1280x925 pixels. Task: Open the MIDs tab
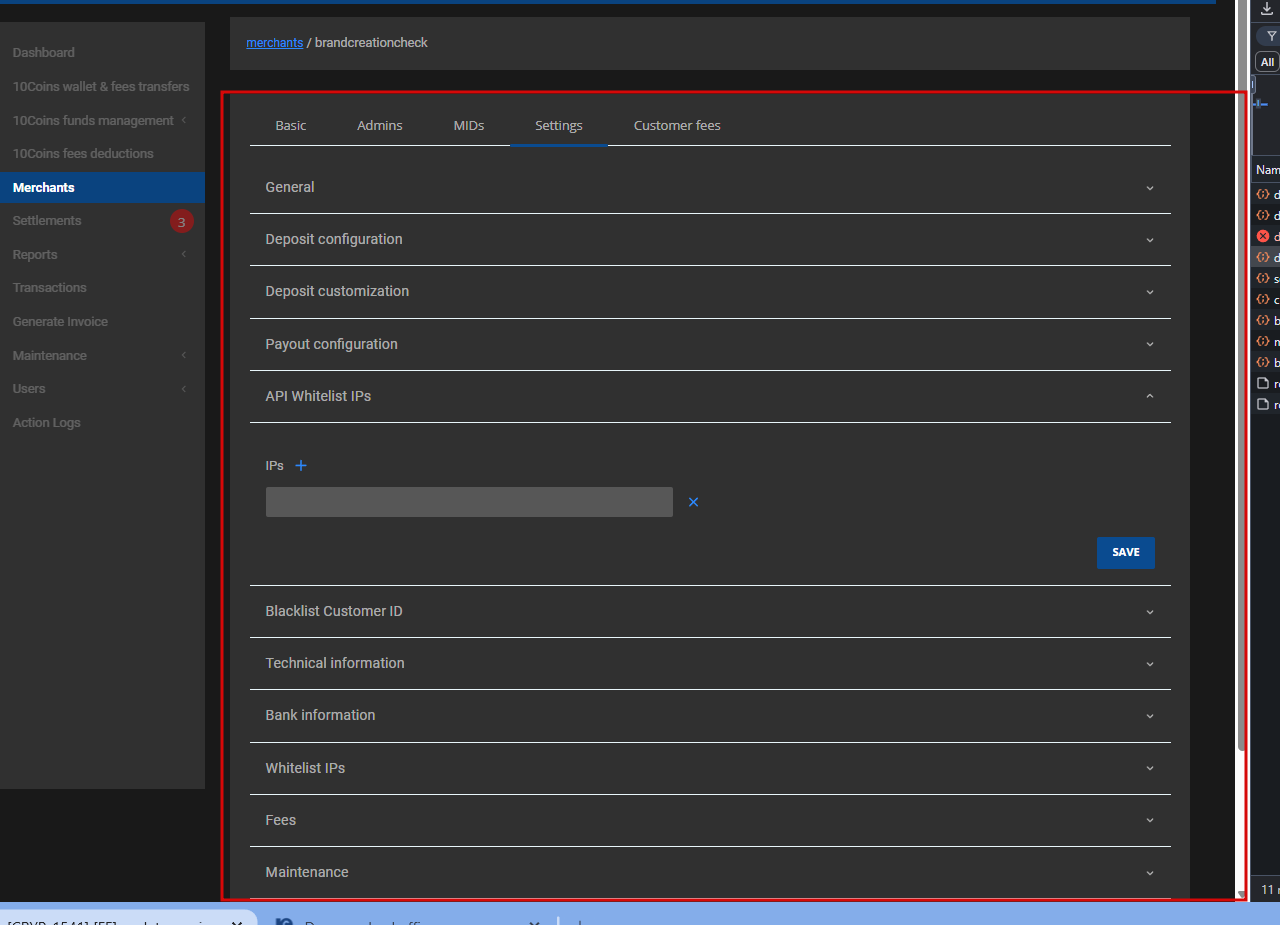(469, 126)
